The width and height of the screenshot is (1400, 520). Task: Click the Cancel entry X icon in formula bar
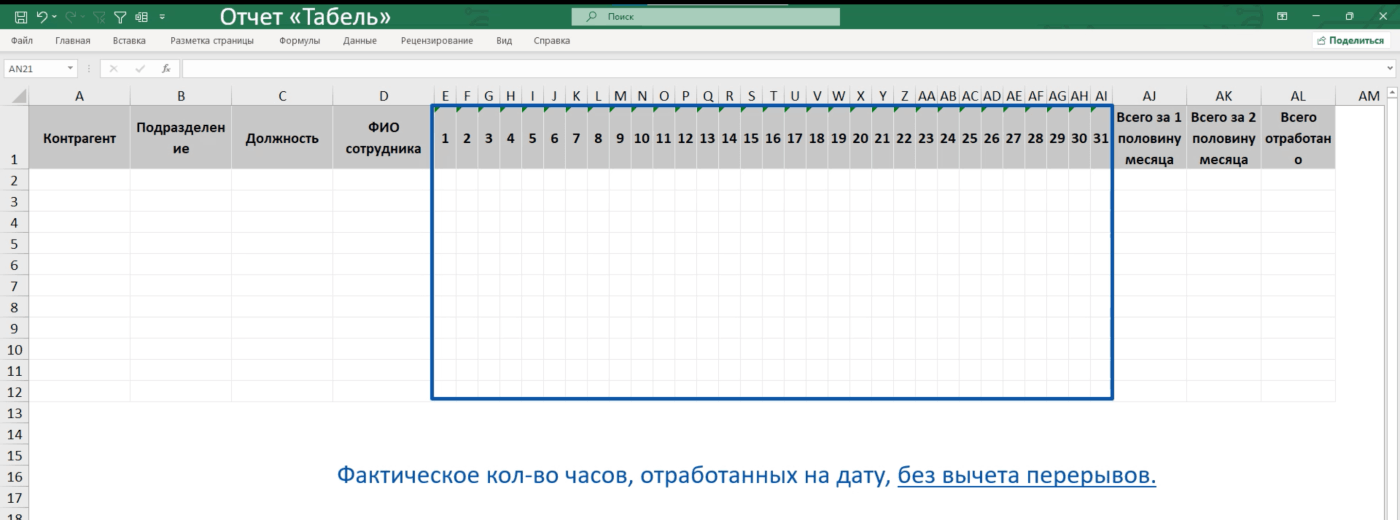click(x=114, y=69)
